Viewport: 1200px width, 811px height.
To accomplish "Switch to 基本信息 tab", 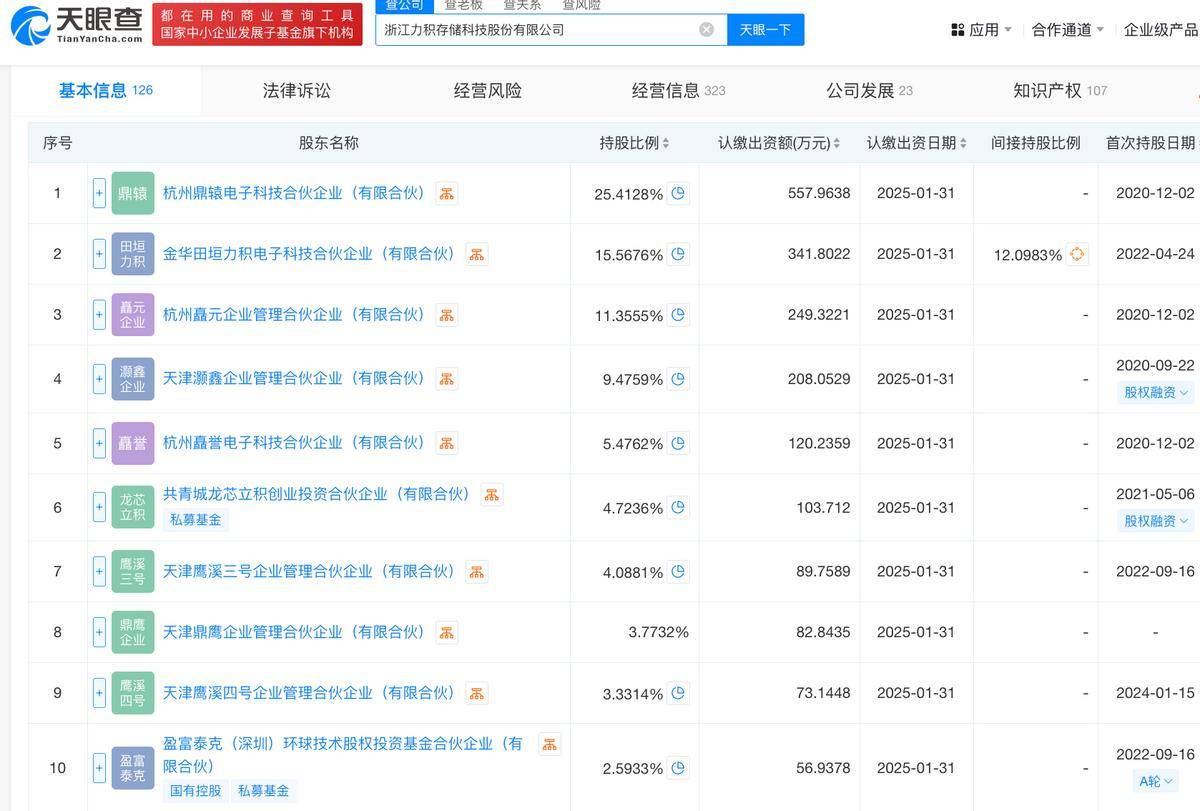I will pos(105,91).
